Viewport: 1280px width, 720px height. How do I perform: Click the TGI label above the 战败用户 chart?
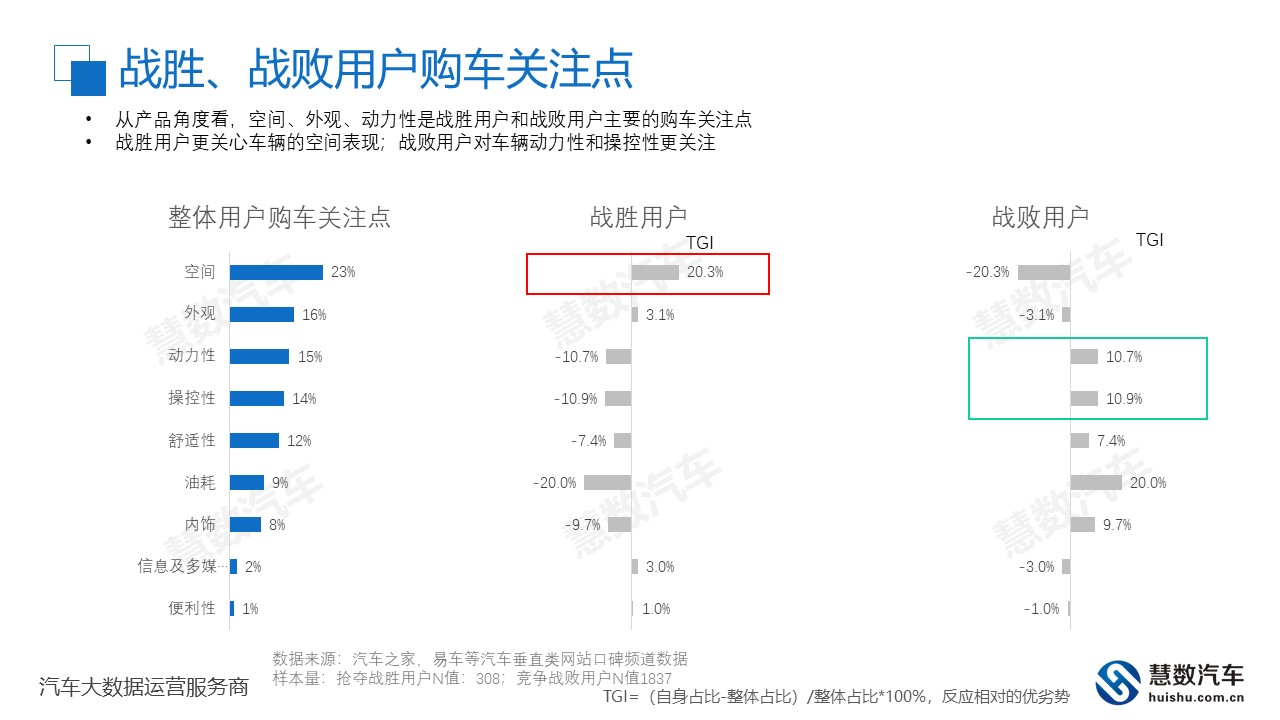click(x=1150, y=240)
